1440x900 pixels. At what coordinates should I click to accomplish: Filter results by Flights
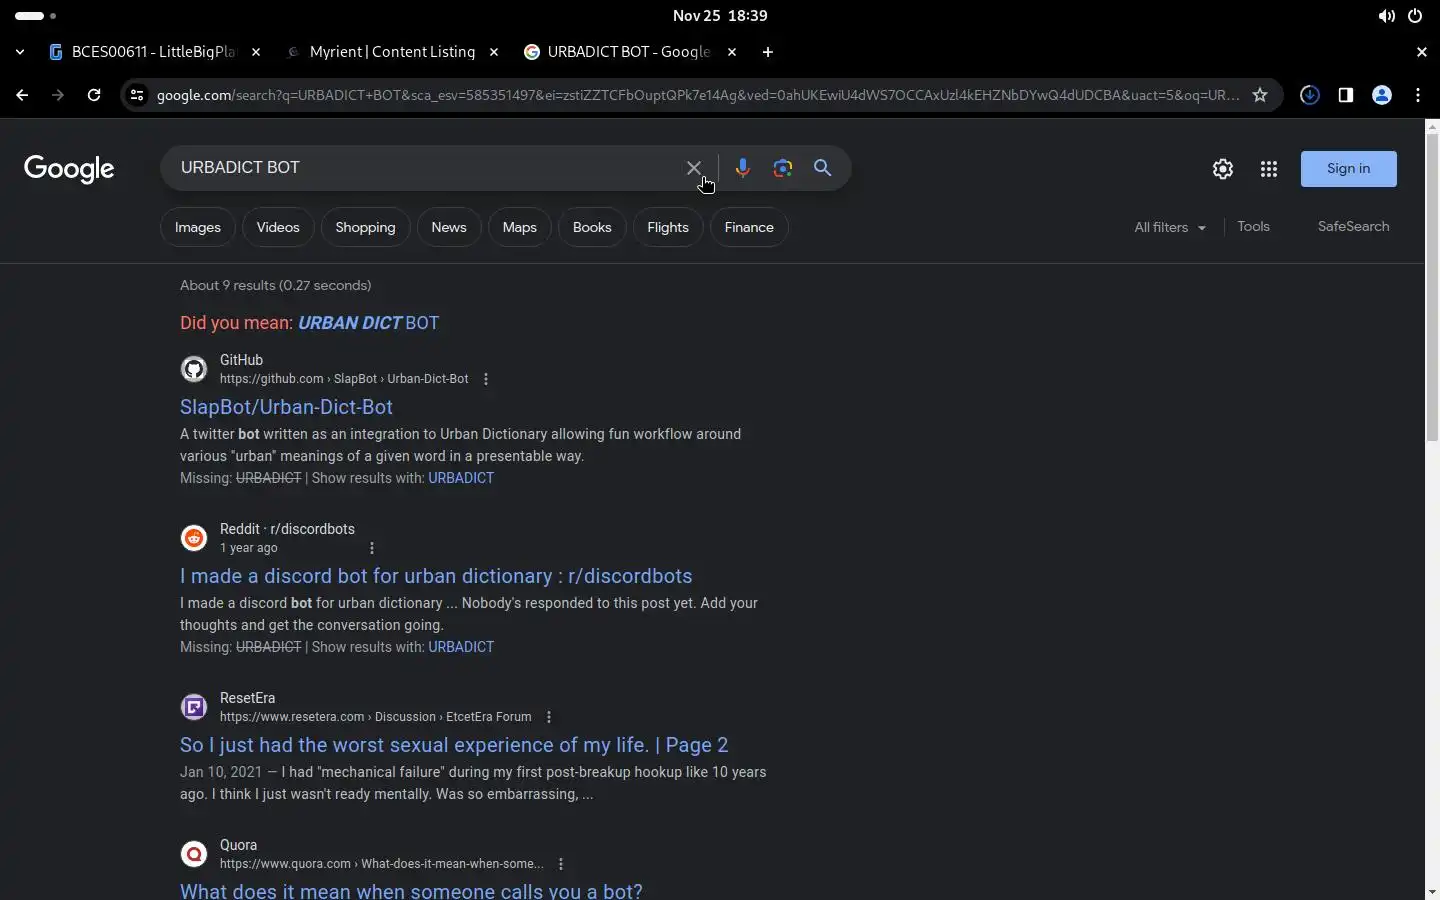coord(668,227)
